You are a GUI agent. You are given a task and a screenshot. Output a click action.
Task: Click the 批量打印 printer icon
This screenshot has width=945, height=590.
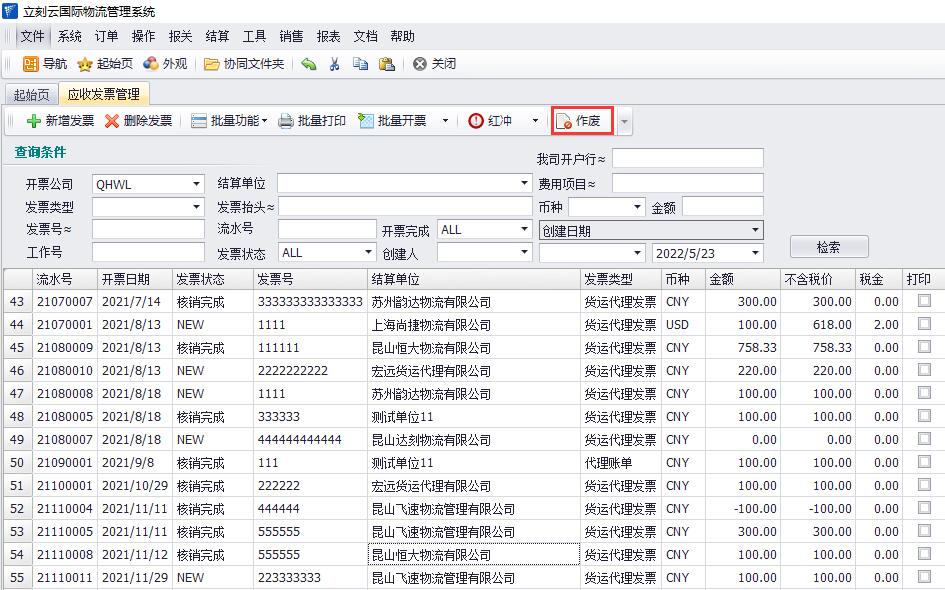286,121
